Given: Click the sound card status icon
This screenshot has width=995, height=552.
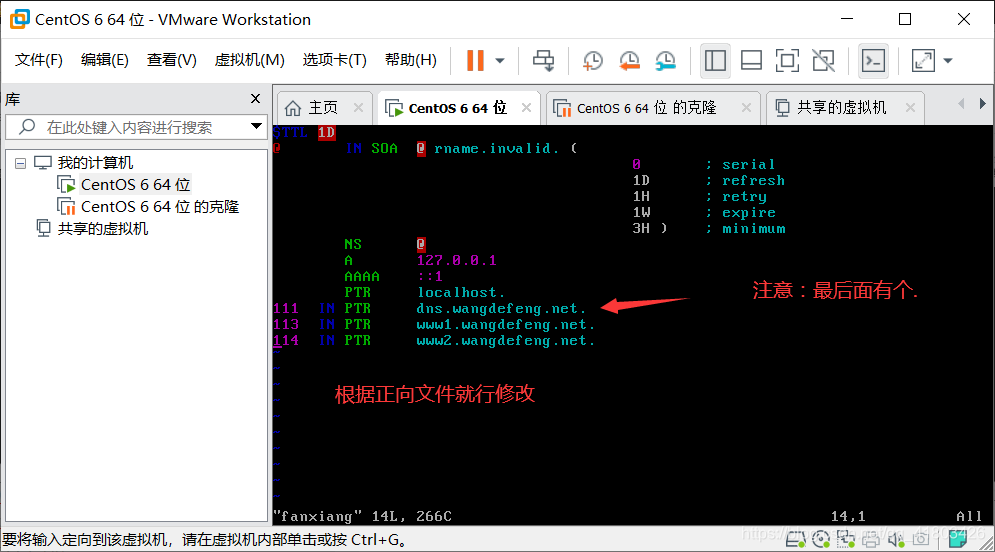Looking at the screenshot, I should [895, 539].
